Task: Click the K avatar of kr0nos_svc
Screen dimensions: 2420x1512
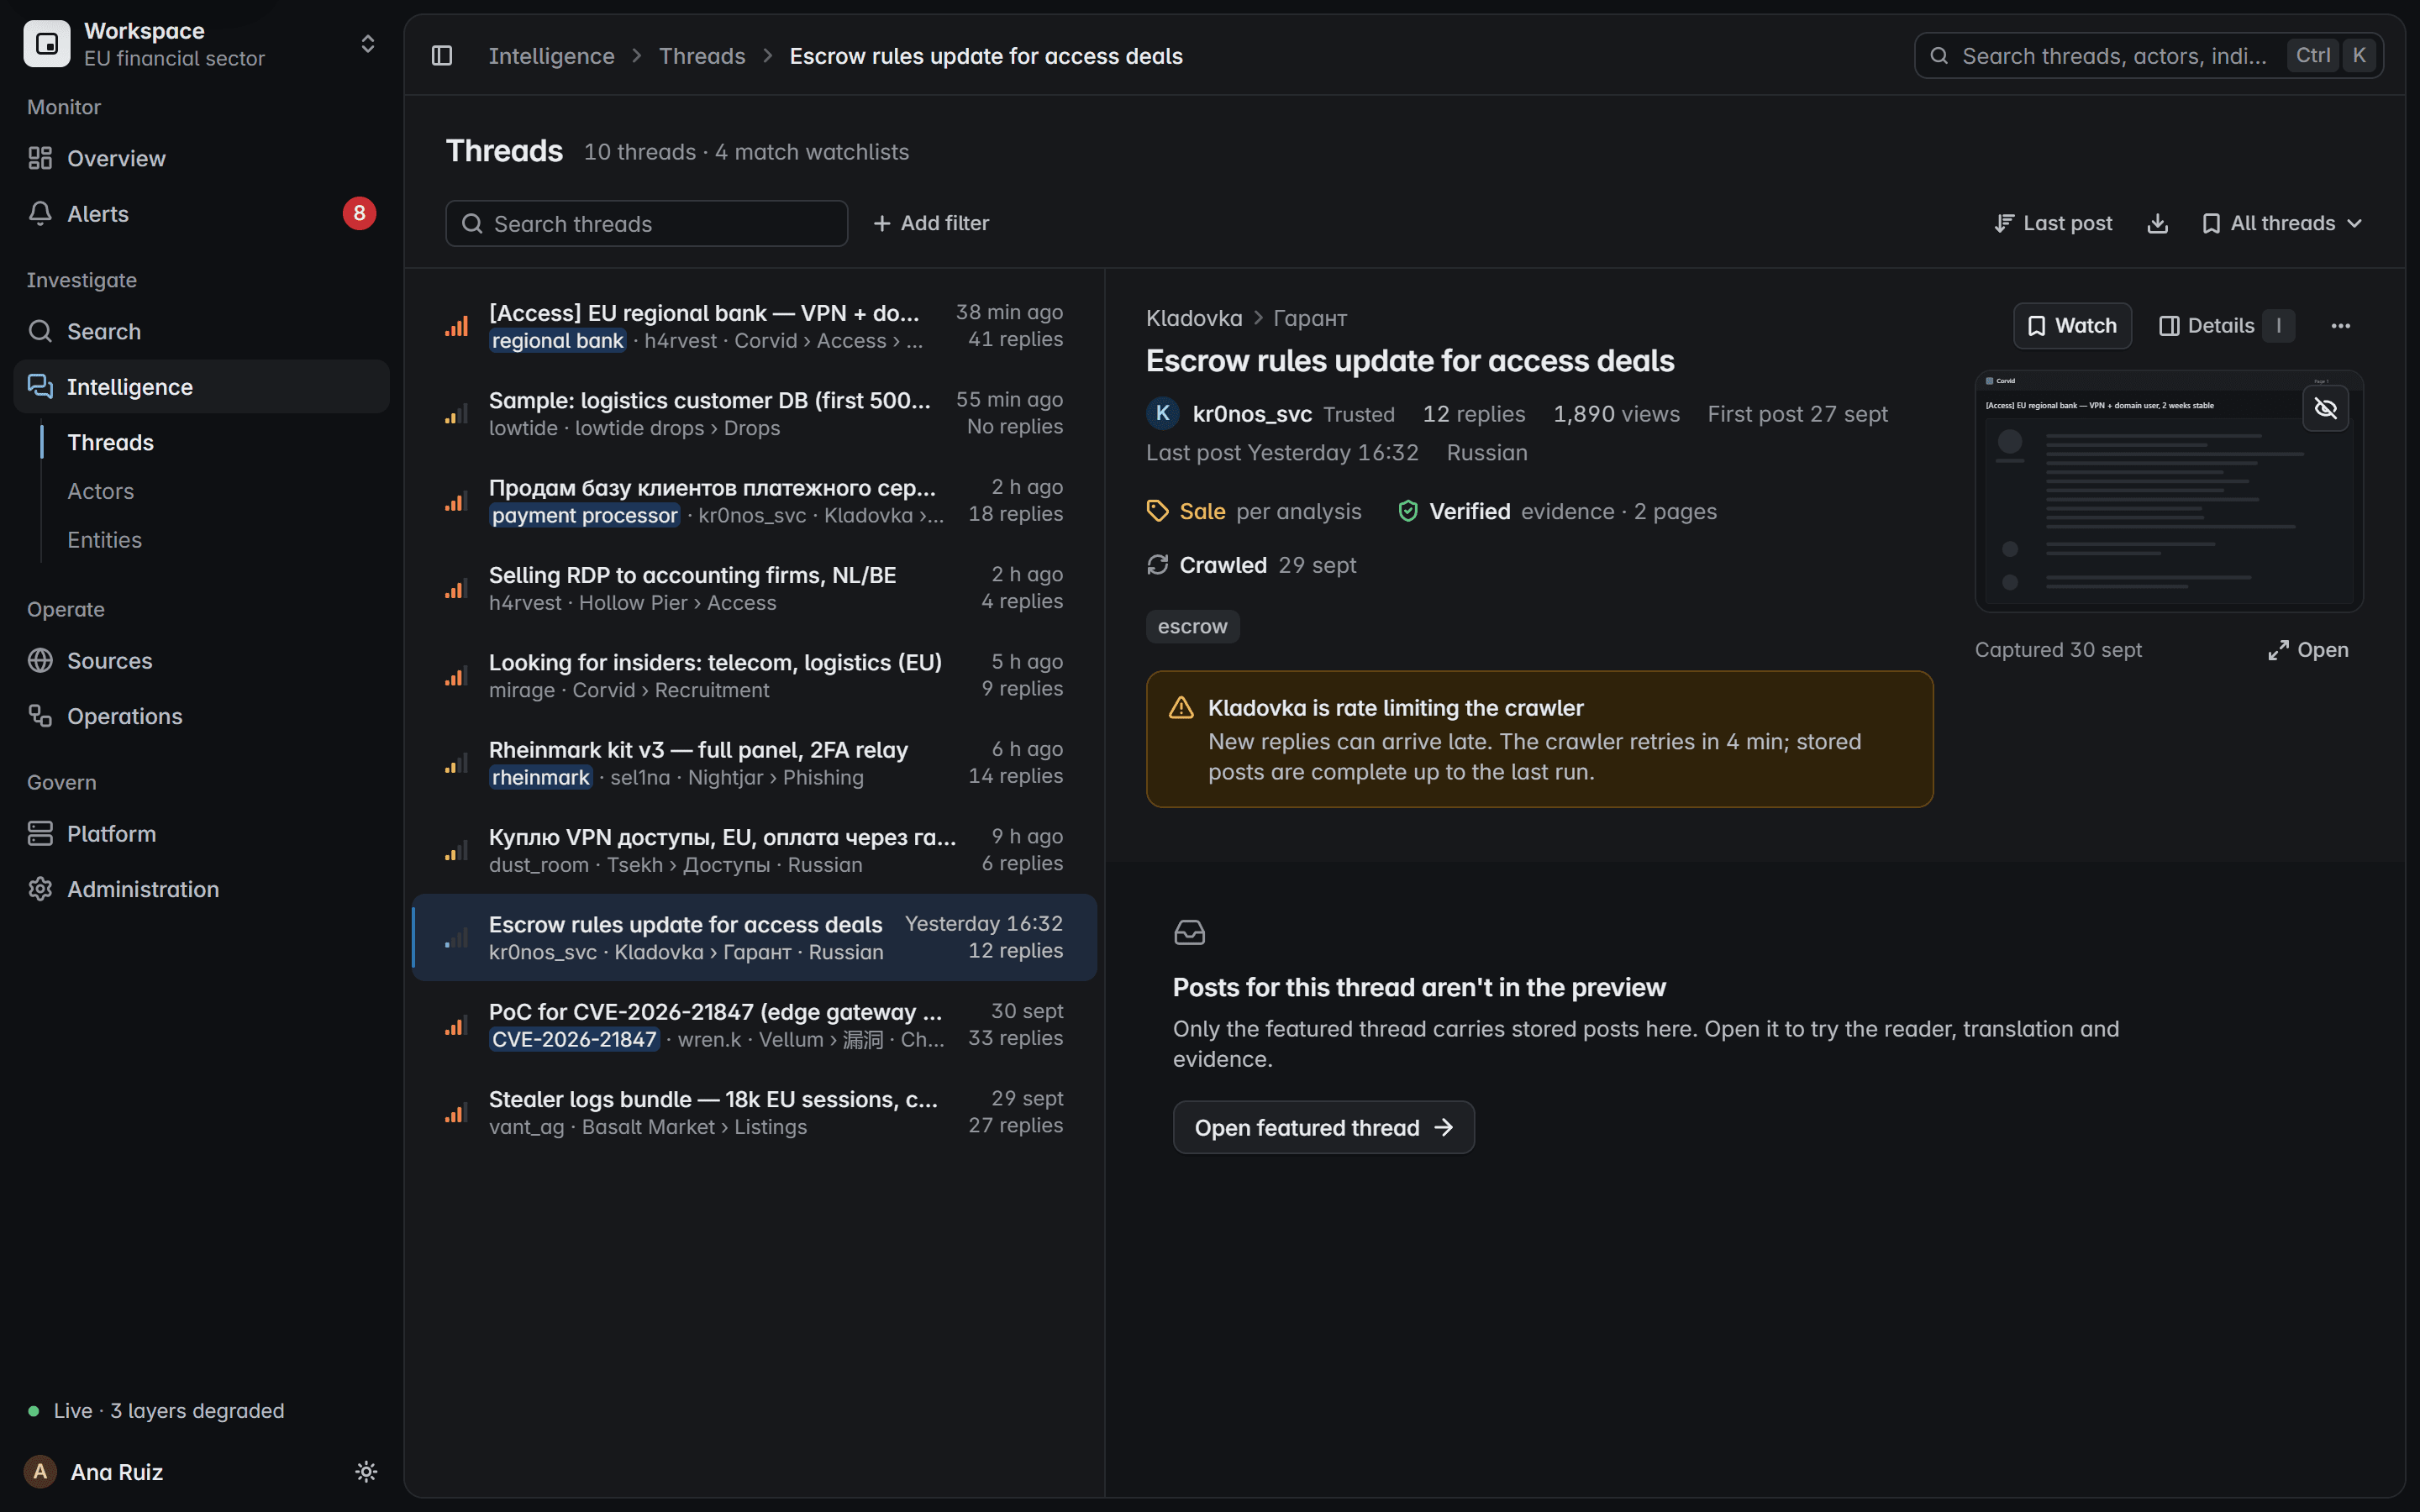Action: pos(1162,414)
